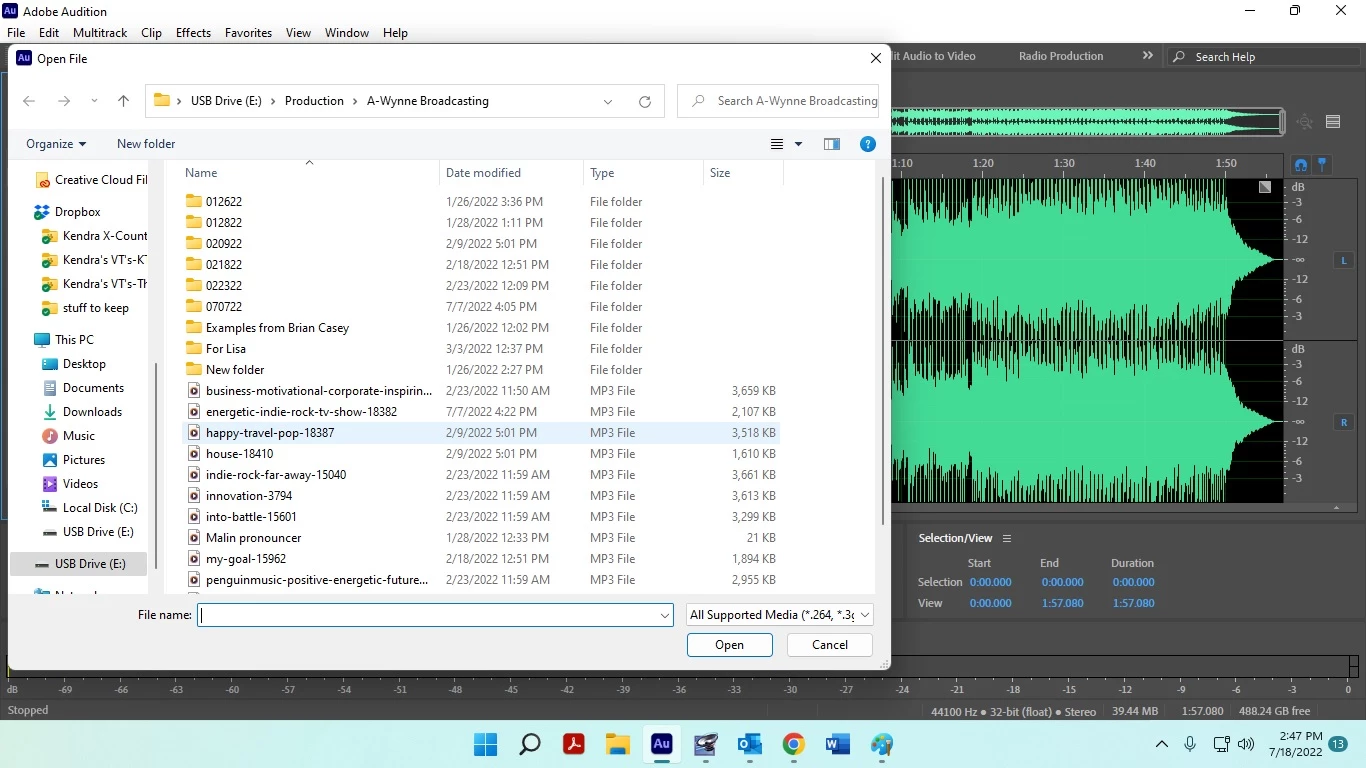Open recent locations dropdown arrow
The image size is (1366, 768).
point(94,101)
